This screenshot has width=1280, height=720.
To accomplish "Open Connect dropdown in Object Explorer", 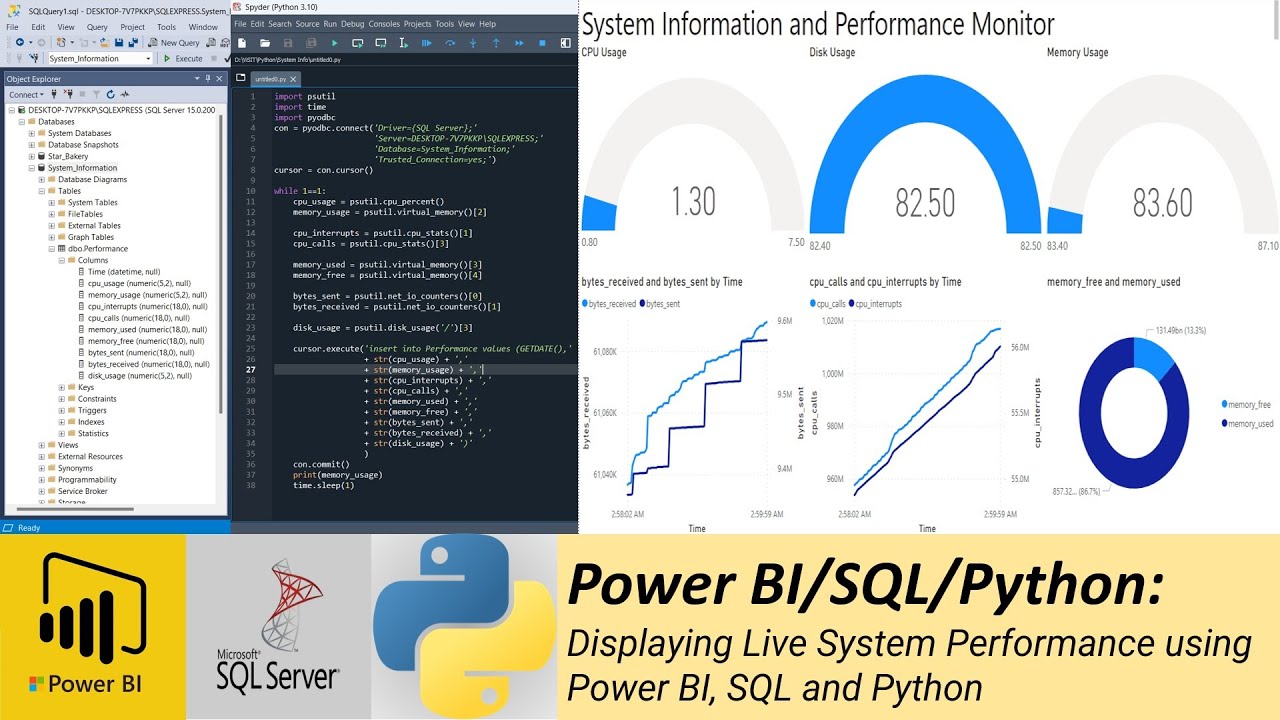I will (24, 94).
